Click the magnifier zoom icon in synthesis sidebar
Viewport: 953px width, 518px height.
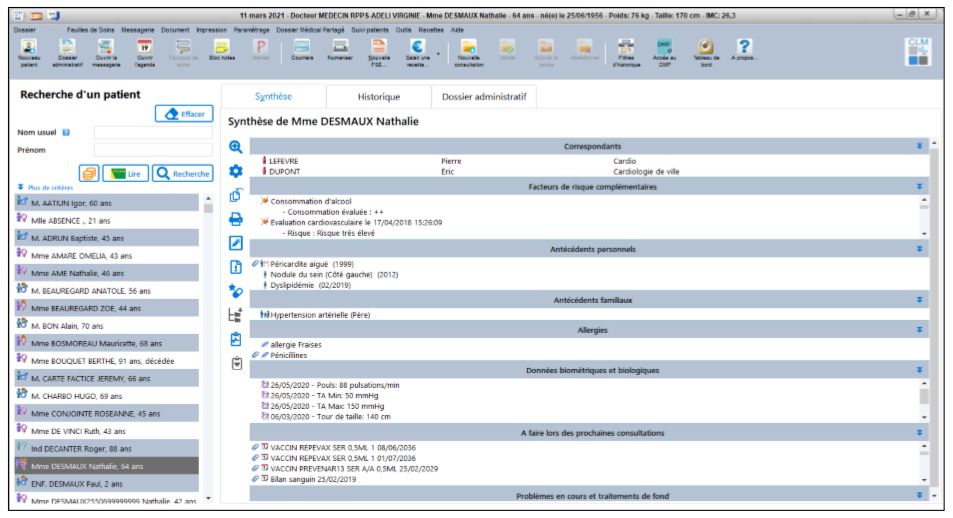(x=236, y=147)
